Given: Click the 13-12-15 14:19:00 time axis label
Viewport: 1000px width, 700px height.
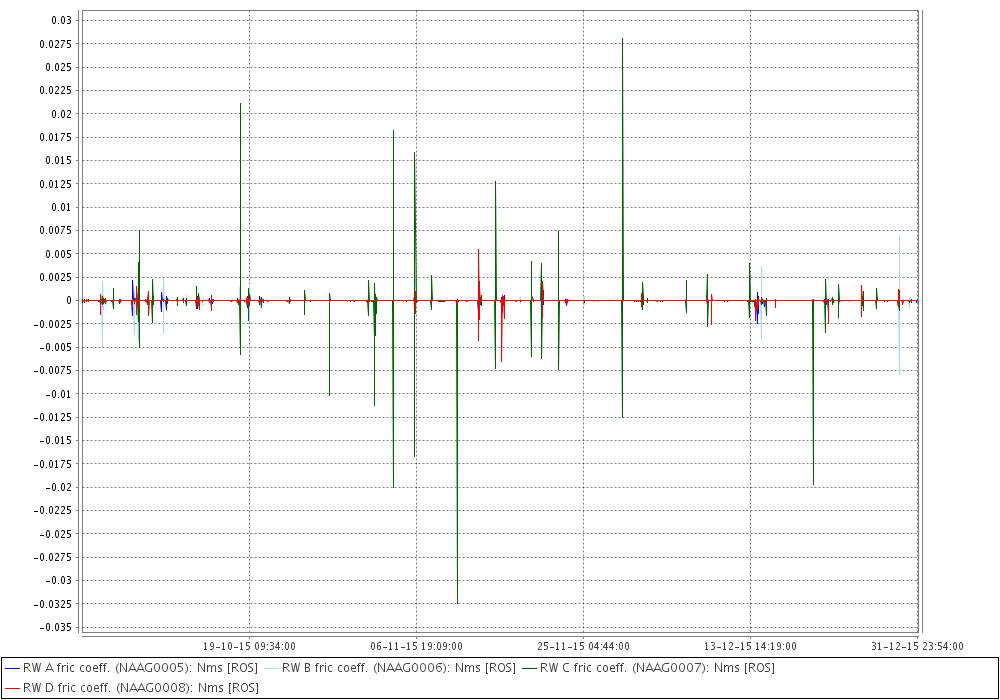Looking at the screenshot, I should (x=750, y=646).
